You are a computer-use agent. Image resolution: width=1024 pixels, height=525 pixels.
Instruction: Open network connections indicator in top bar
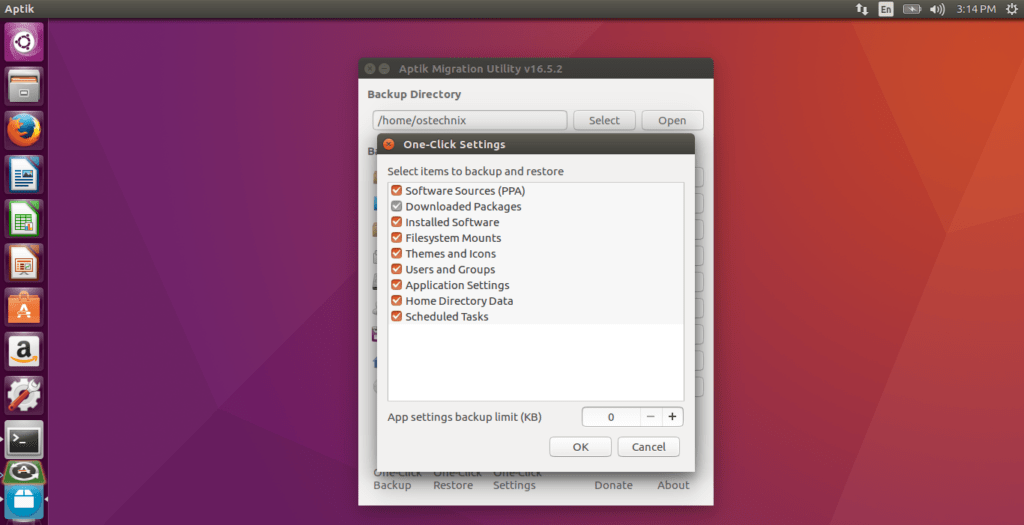pos(862,9)
